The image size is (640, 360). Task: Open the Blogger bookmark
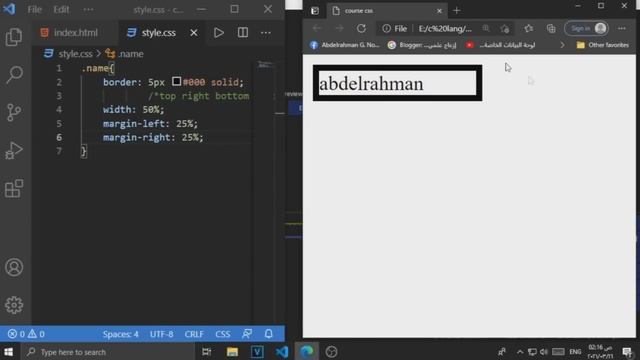pyautogui.click(x=422, y=45)
